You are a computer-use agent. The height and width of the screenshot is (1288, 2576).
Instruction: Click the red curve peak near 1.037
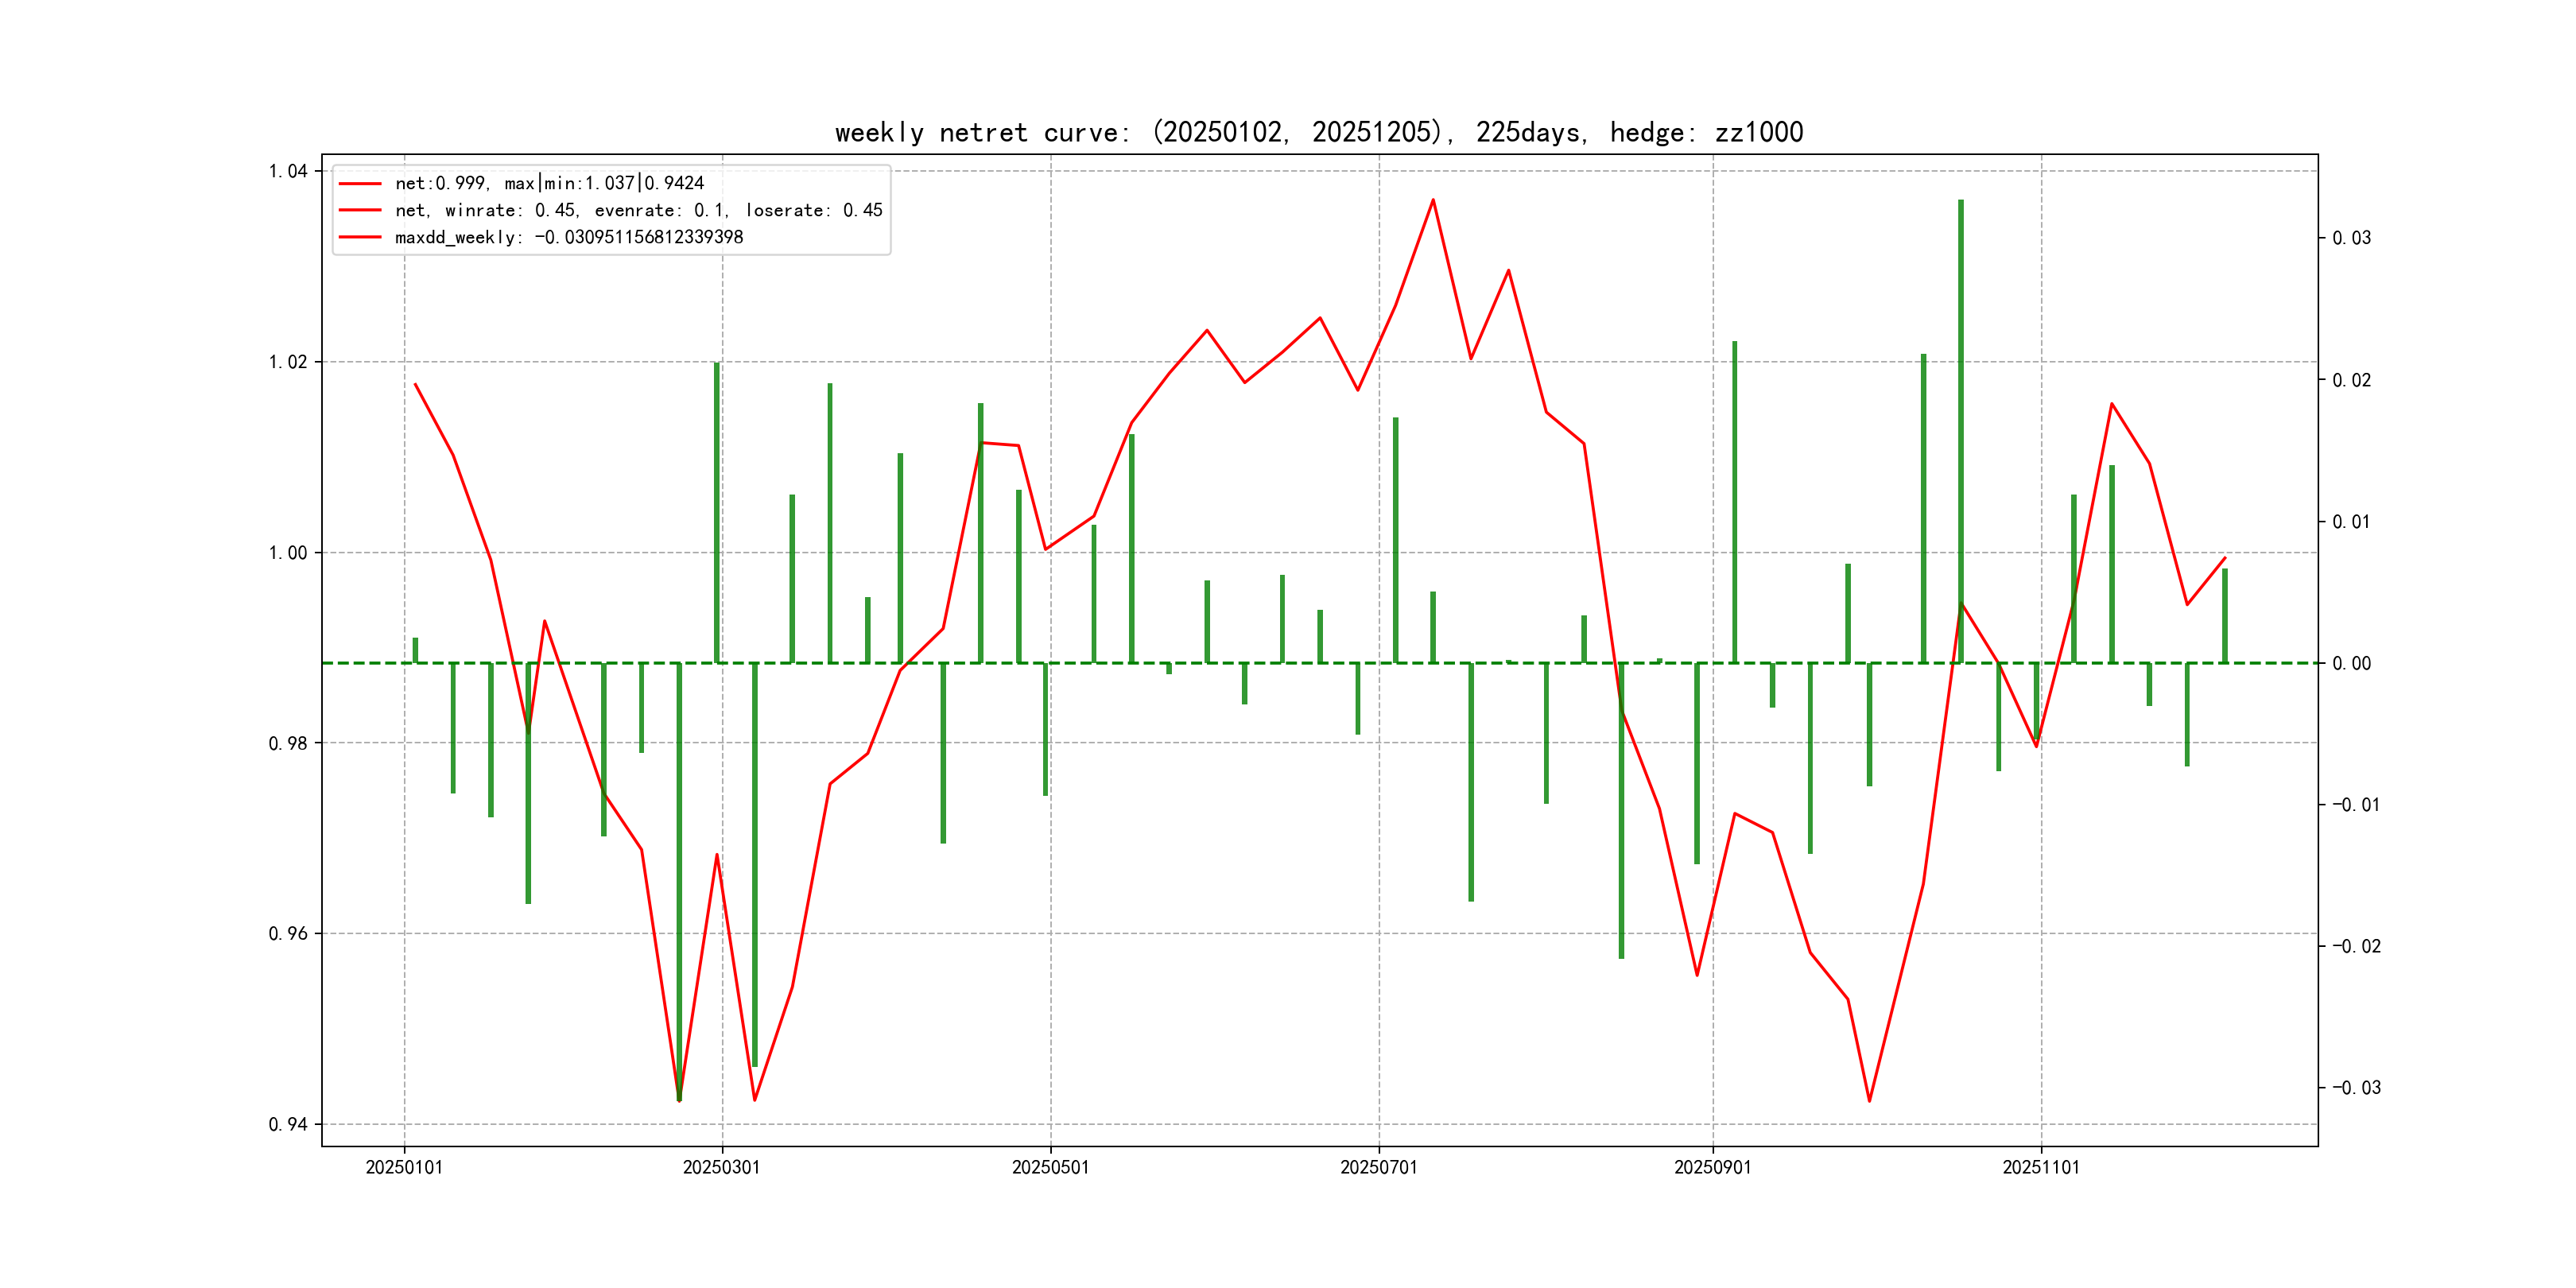point(1432,200)
